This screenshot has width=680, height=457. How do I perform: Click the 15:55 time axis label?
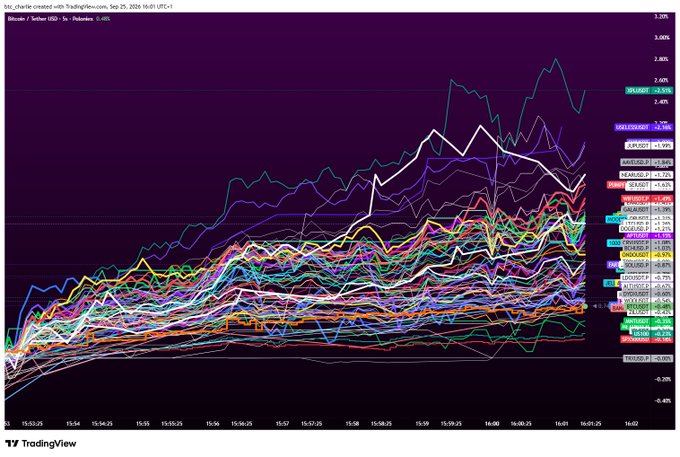[143, 424]
